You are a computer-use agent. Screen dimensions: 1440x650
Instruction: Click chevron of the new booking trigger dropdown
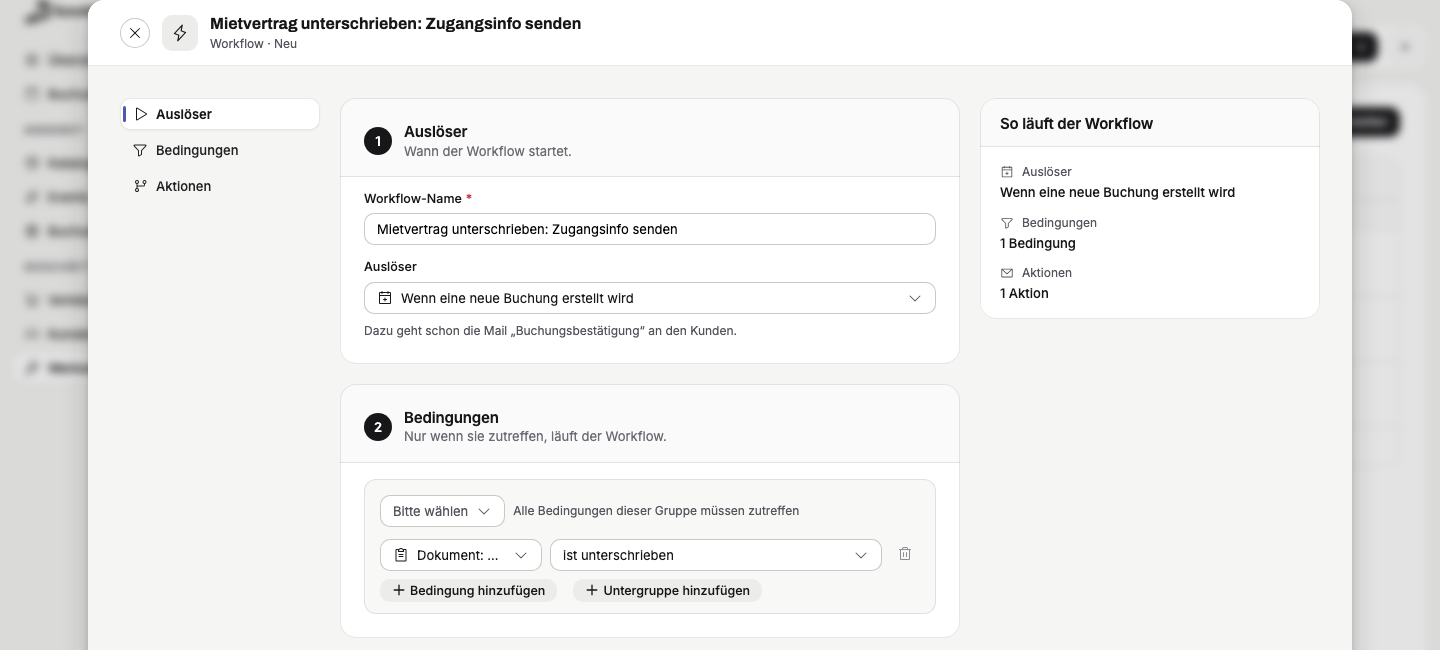coord(915,298)
